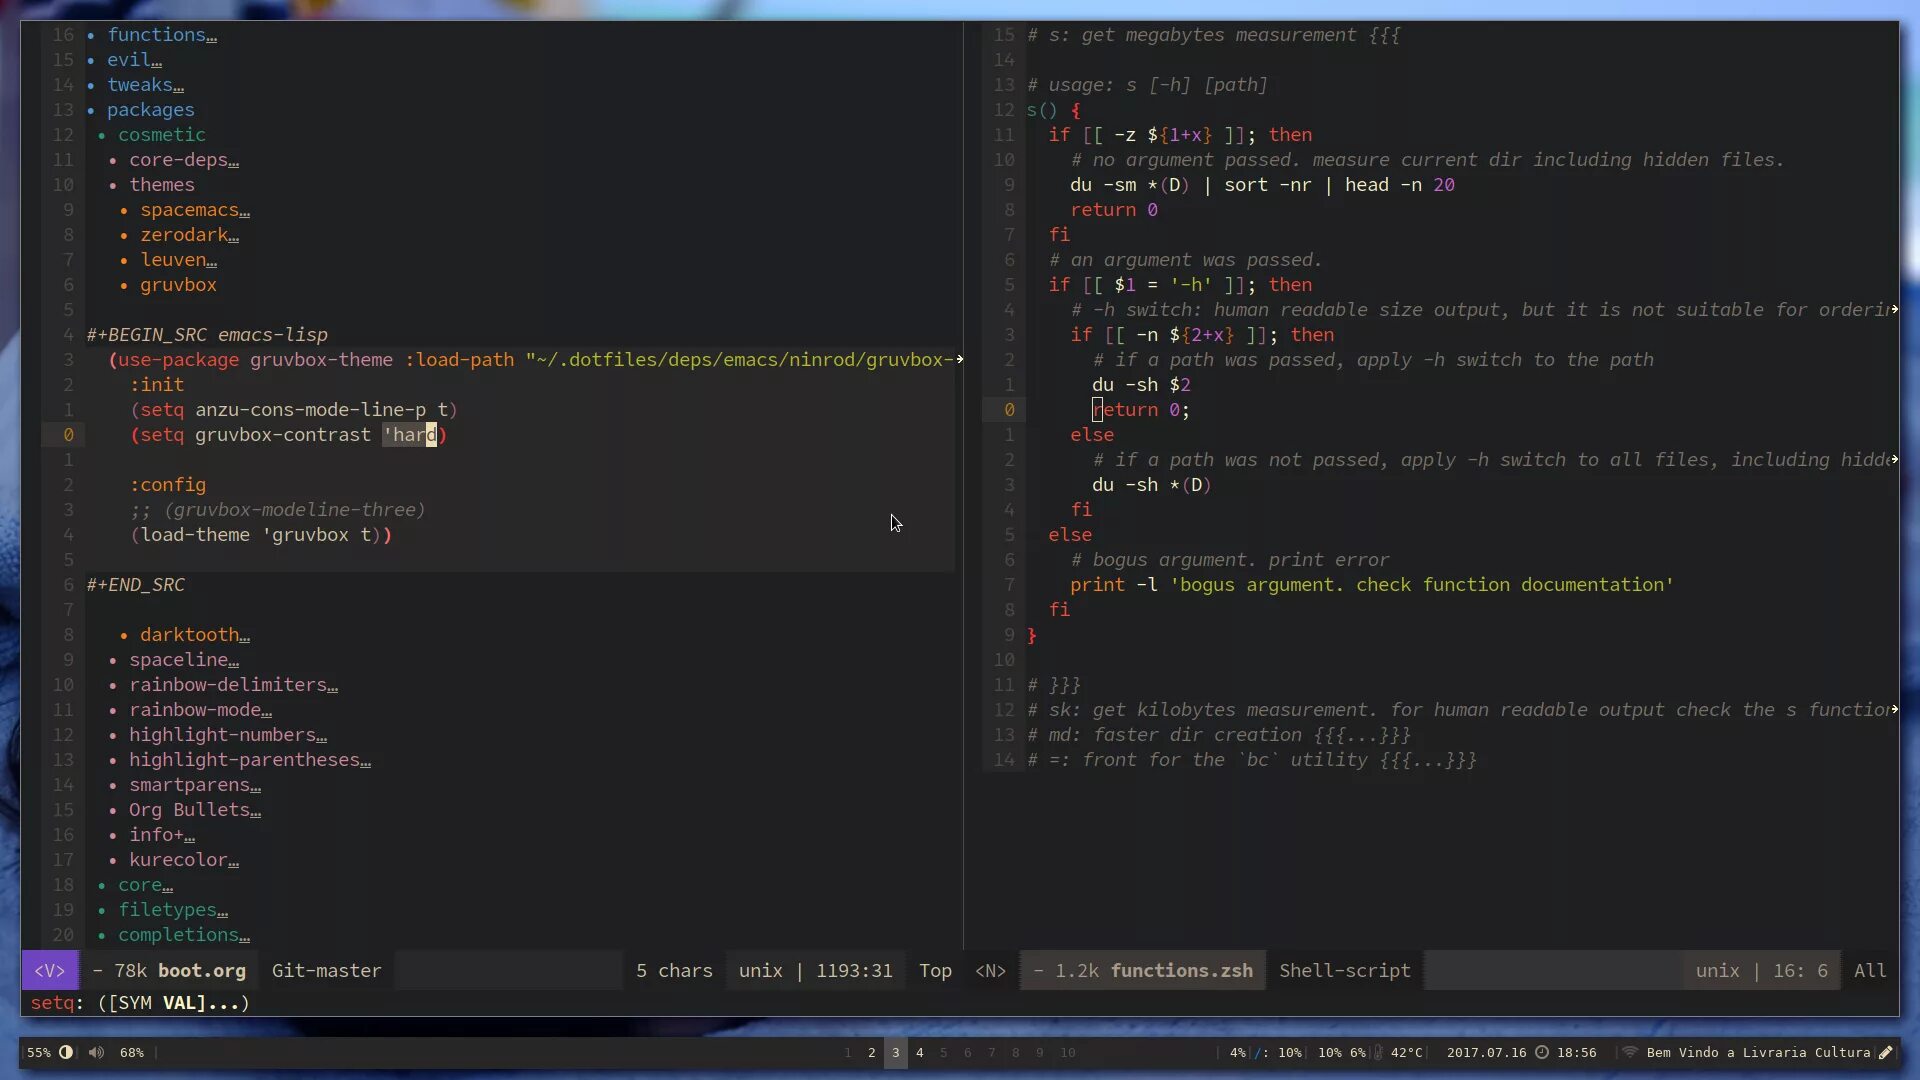Click the normal state <N> indicator

click(990, 971)
